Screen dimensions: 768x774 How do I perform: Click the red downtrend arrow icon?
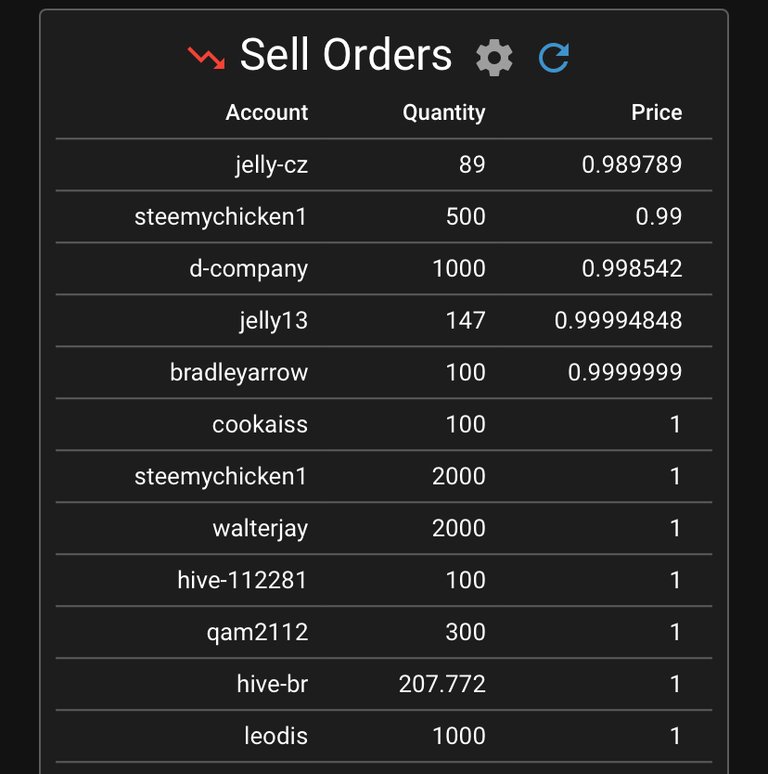[206, 58]
